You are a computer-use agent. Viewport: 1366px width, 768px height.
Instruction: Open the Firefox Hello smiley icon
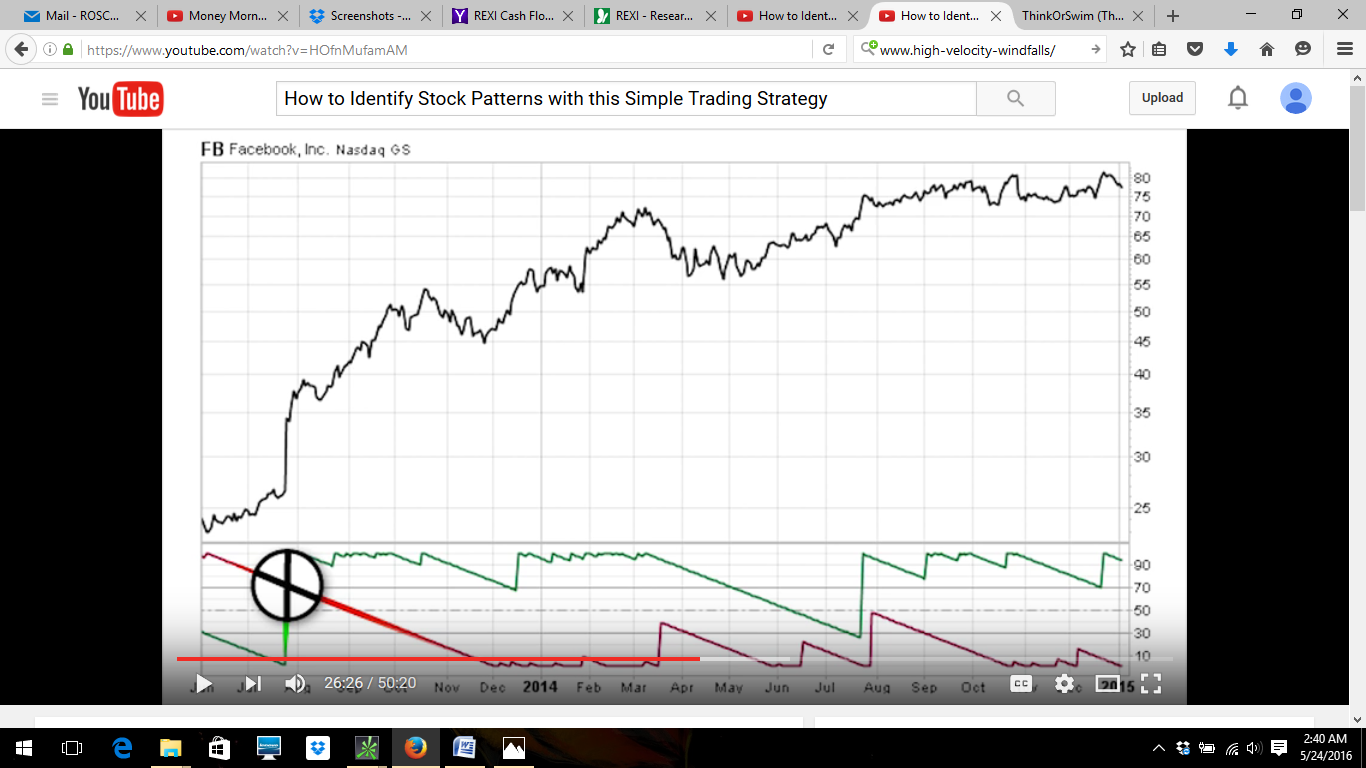tap(1303, 49)
